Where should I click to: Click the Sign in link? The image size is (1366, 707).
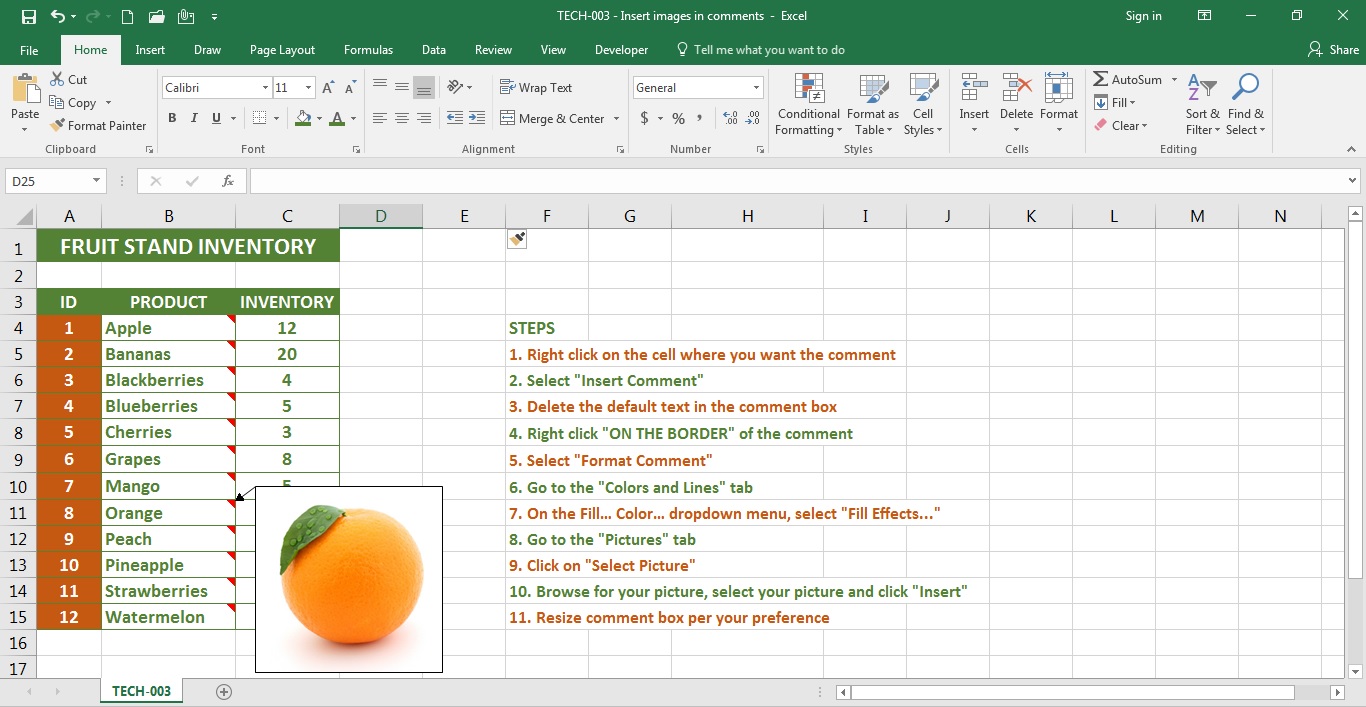[1143, 16]
